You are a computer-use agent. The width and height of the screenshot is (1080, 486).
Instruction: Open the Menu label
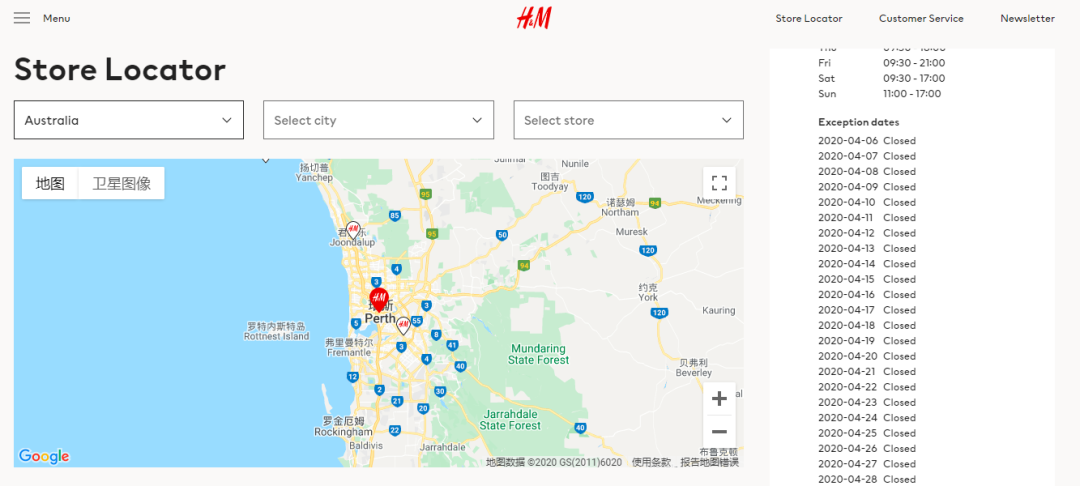click(x=56, y=19)
